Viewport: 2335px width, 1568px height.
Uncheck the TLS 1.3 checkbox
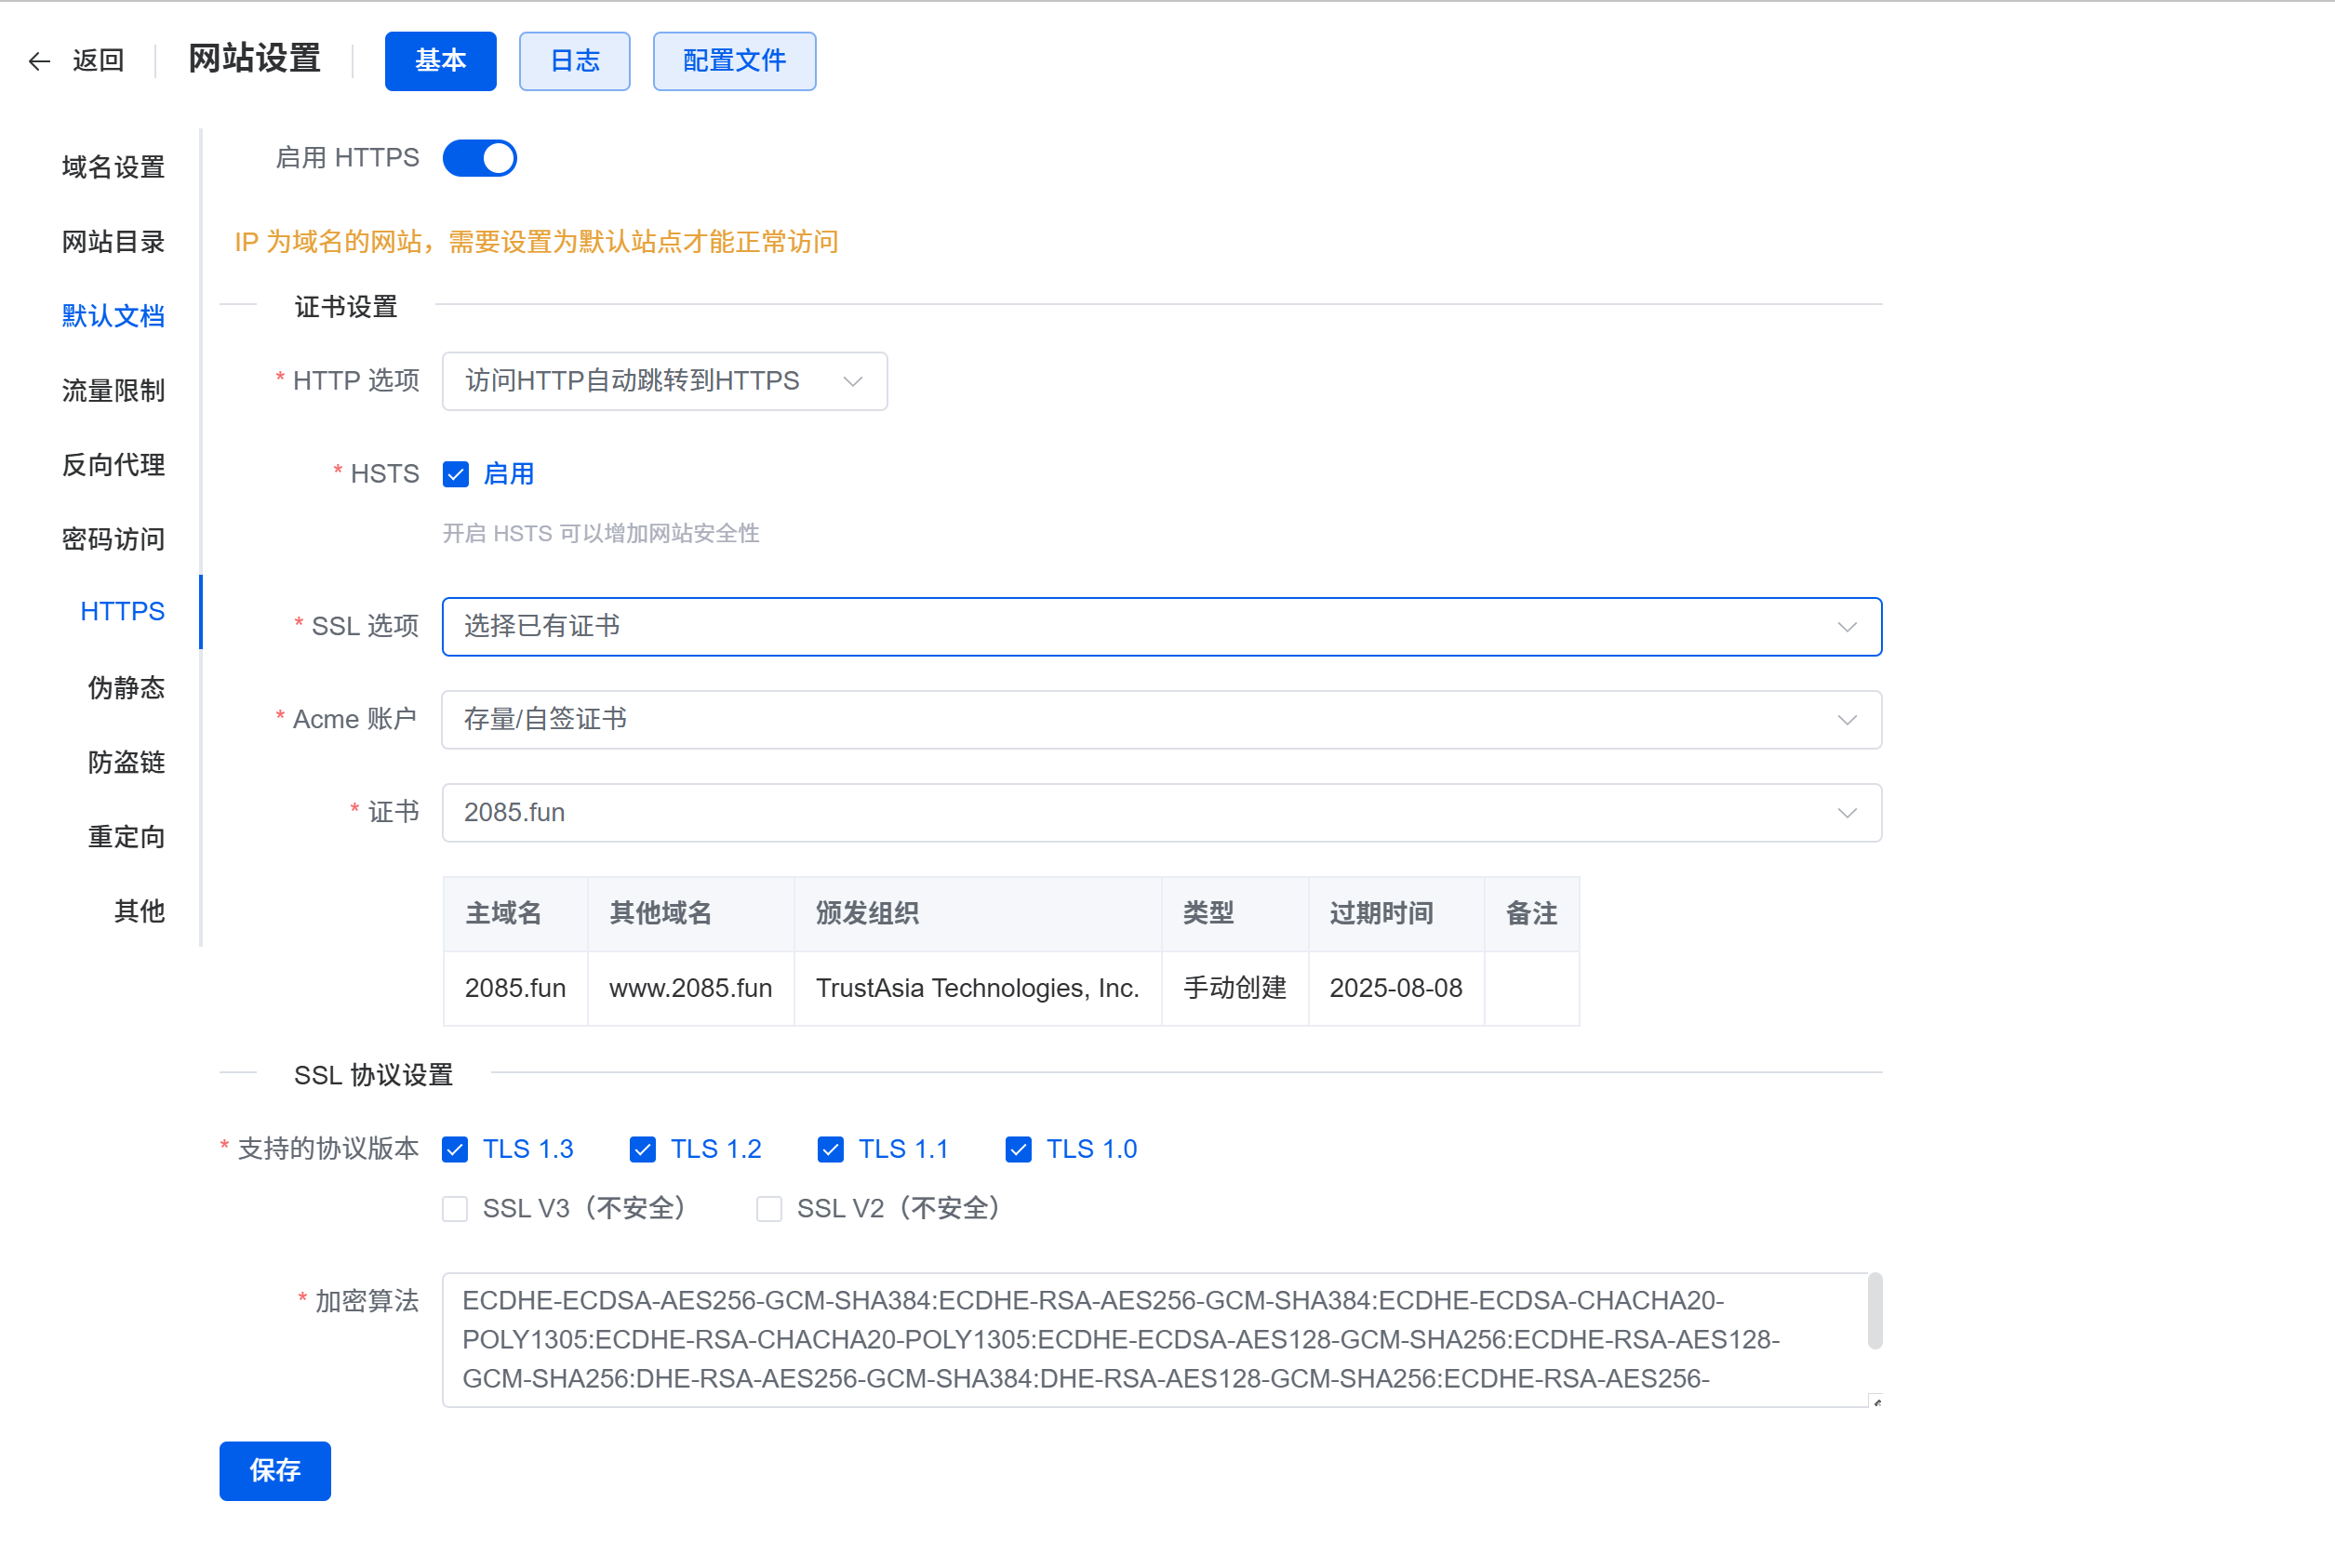tap(456, 1150)
